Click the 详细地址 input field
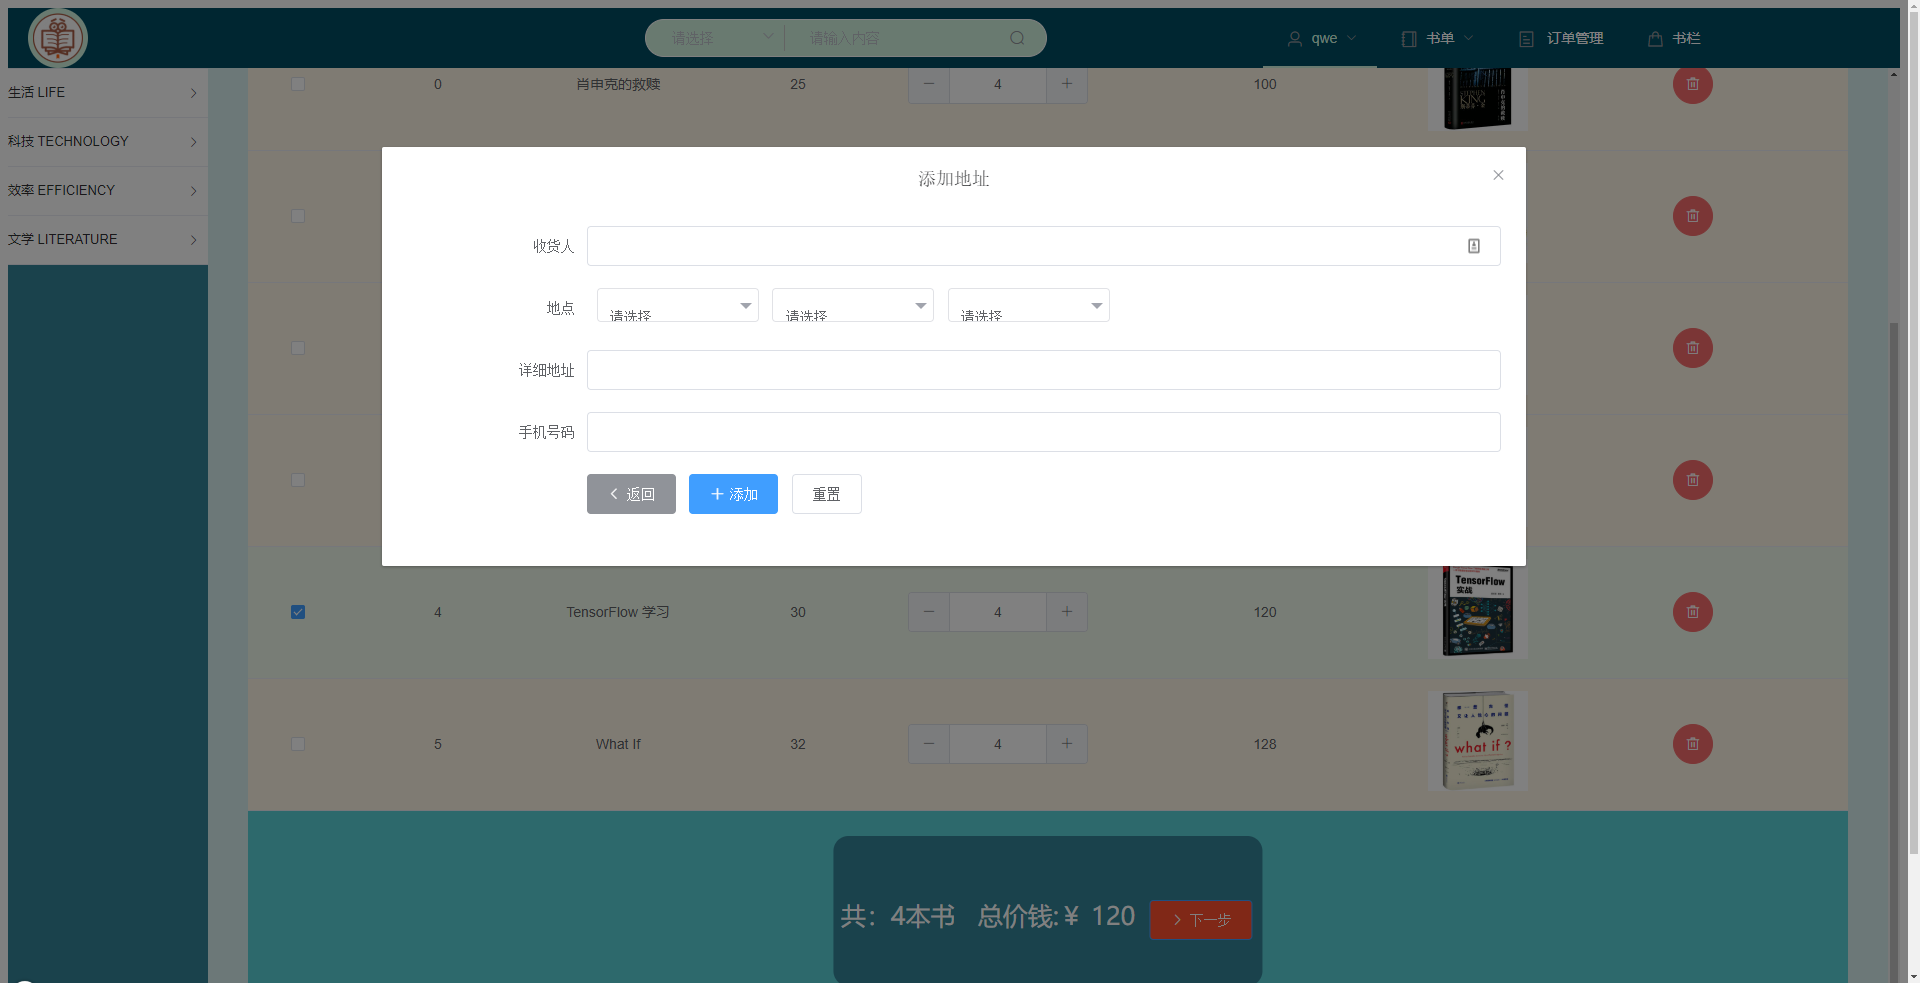Image resolution: width=1920 pixels, height=983 pixels. (1043, 370)
